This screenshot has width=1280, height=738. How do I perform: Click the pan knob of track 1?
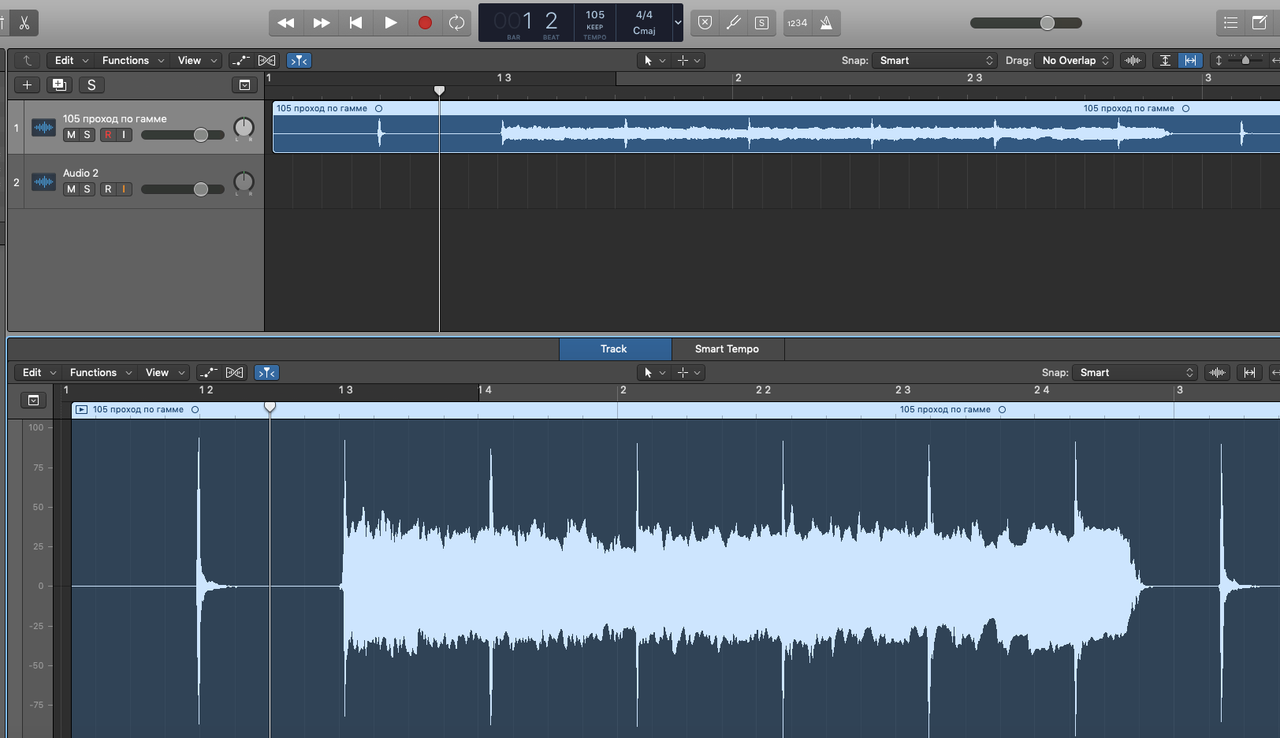click(244, 128)
